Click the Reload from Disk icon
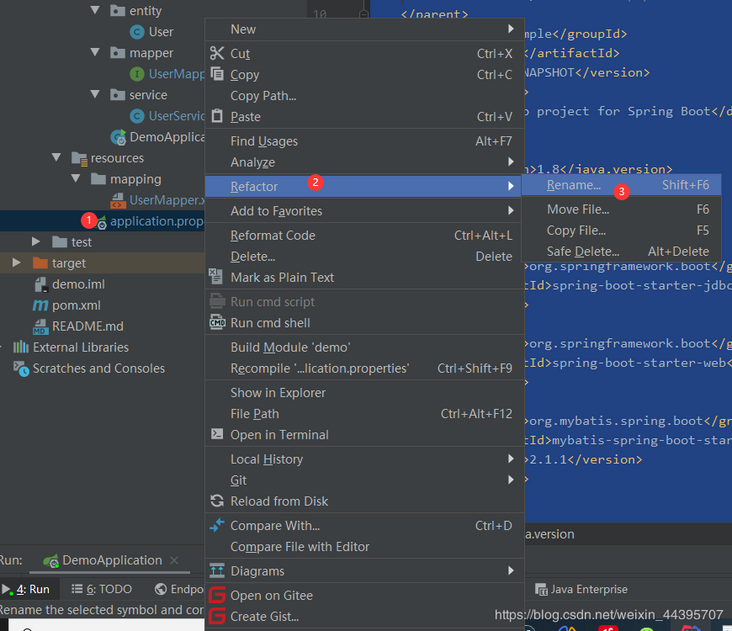 pos(217,501)
